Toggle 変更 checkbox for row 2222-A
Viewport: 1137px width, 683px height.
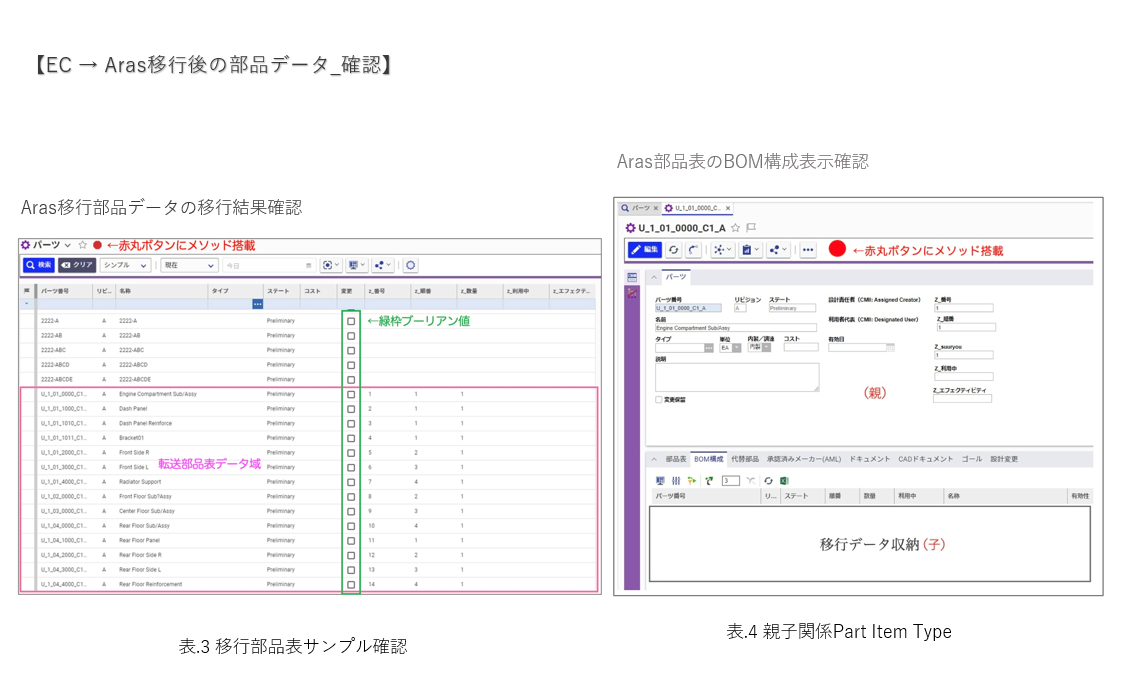pos(351,321)
